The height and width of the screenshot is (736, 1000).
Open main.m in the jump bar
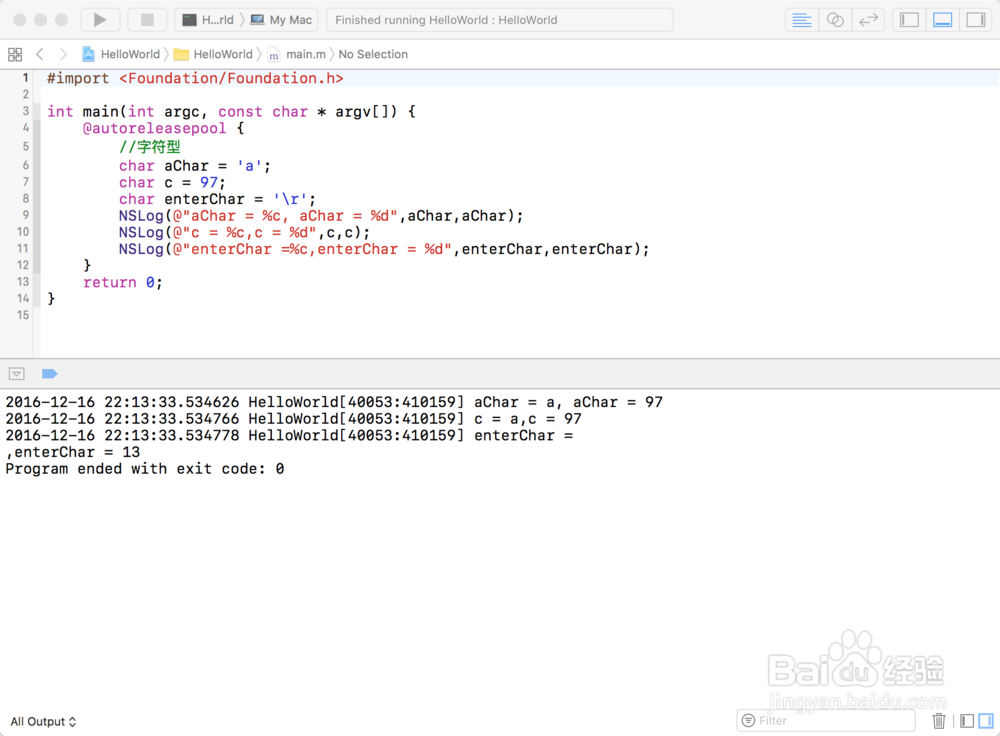pyautogui.click(x=297, y=54)
